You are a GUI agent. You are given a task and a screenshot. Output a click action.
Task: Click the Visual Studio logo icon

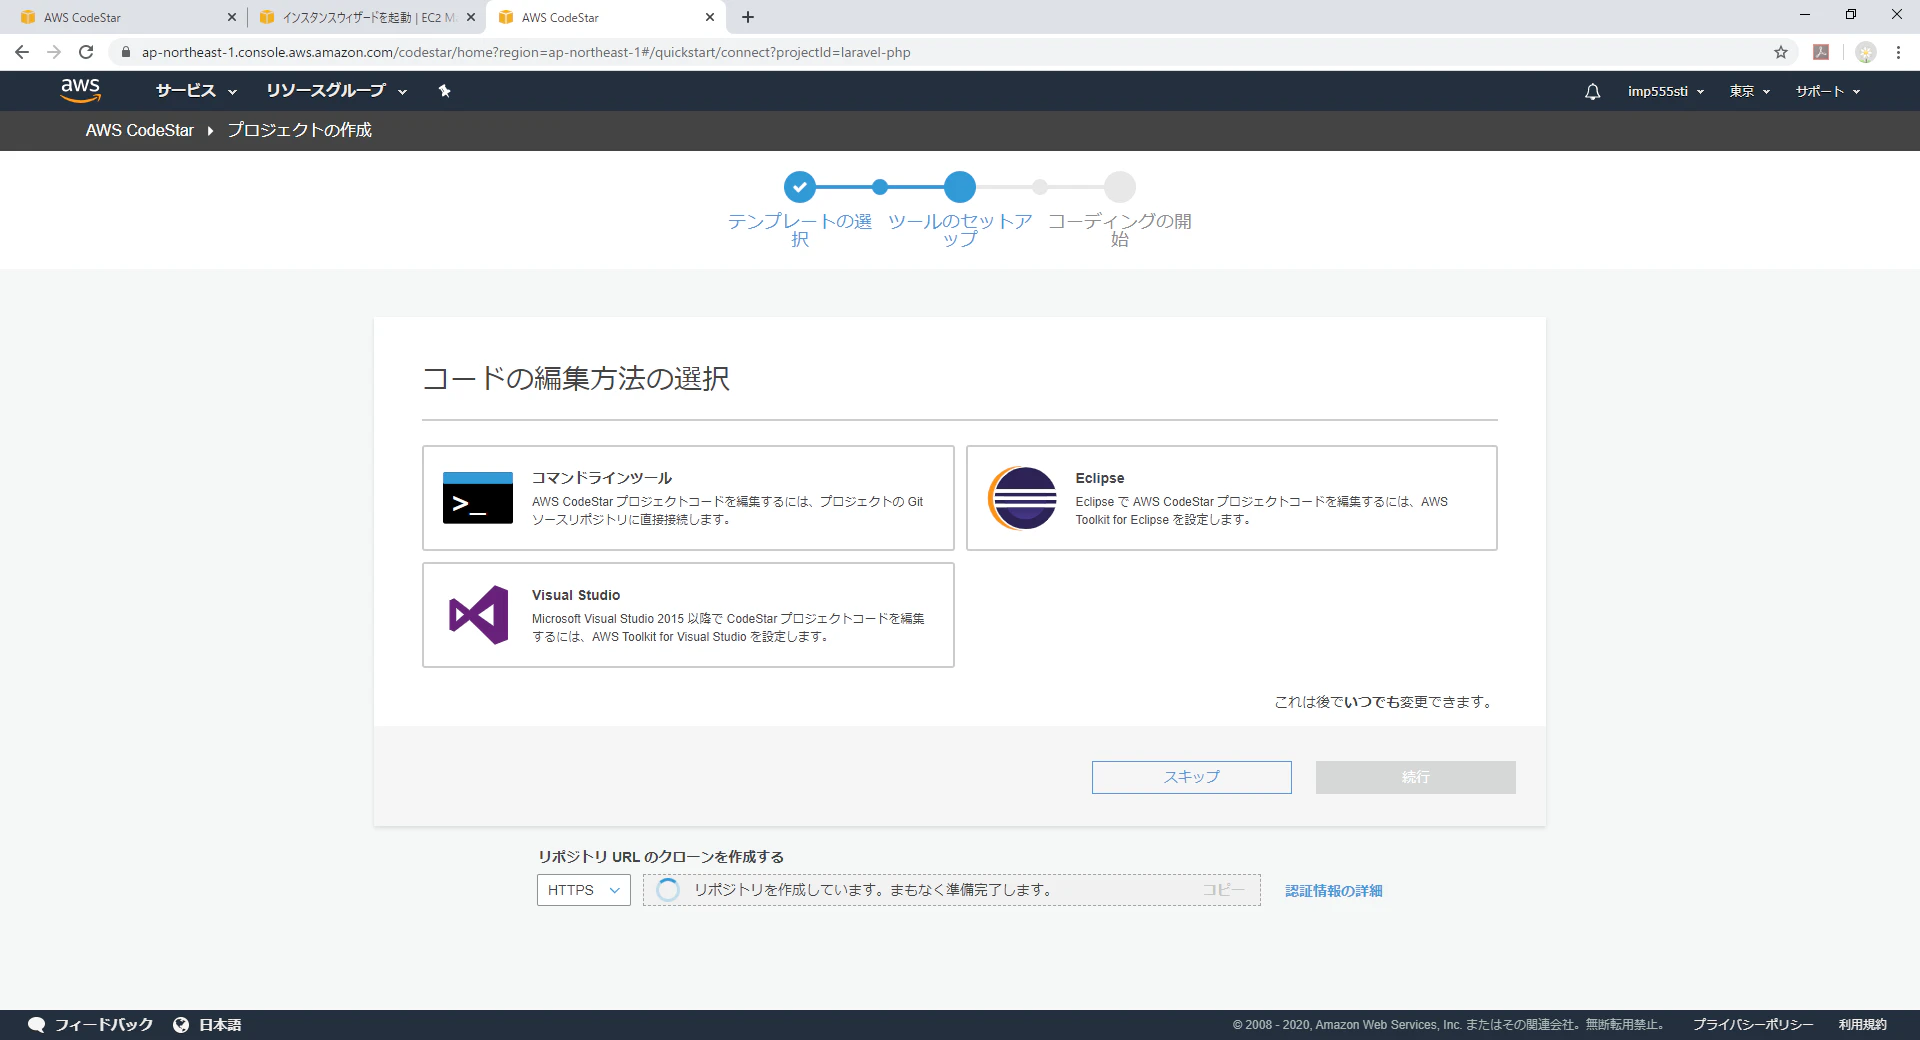(479, 615)
